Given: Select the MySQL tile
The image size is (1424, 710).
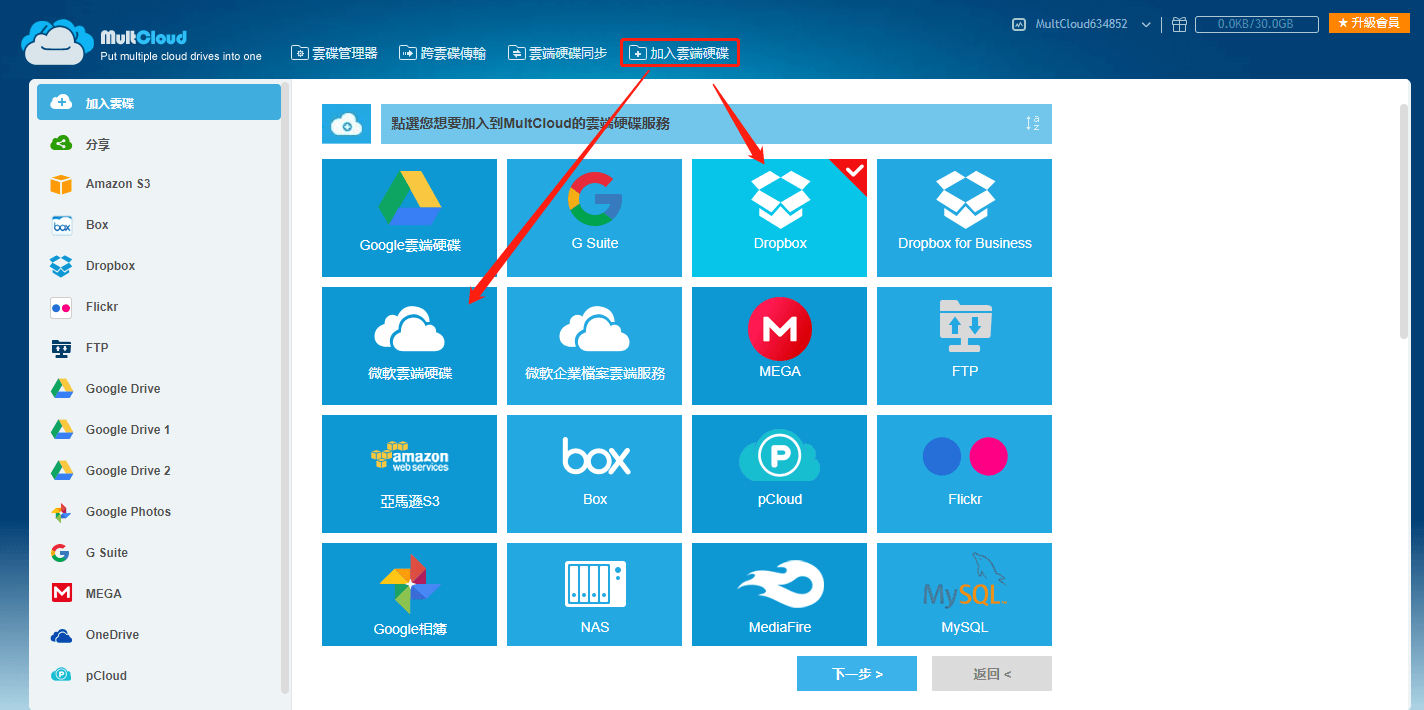Looking at the screenshot, I should click(964, 594).
